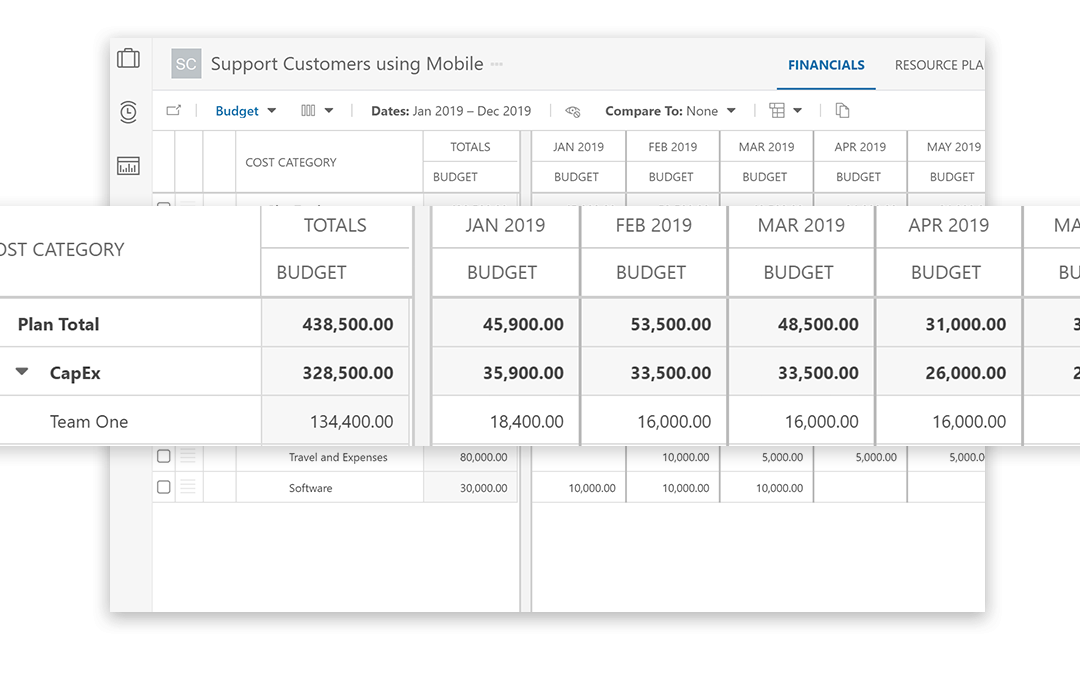Image resolution: width=1080 pixels, height=673 pixels.
Task: Open the Budget plan type dropdown
Action: [x=246, y=111]
